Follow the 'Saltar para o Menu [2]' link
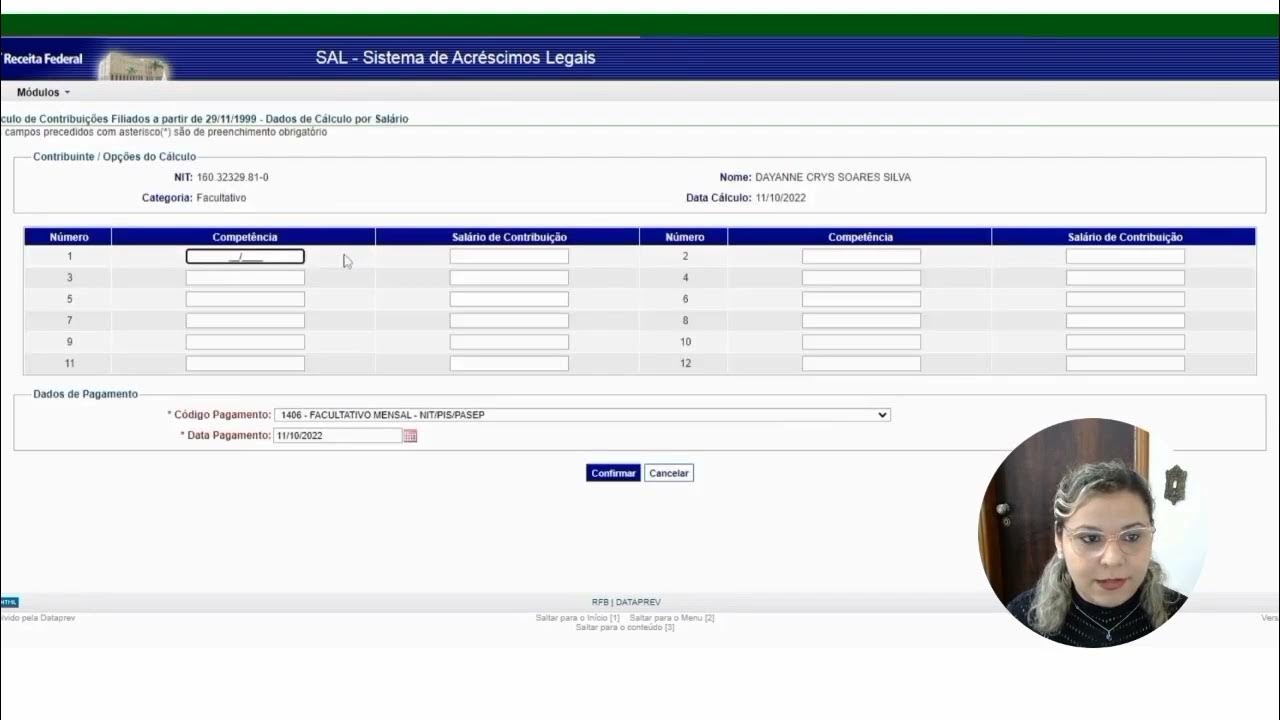 pos(672,618)
